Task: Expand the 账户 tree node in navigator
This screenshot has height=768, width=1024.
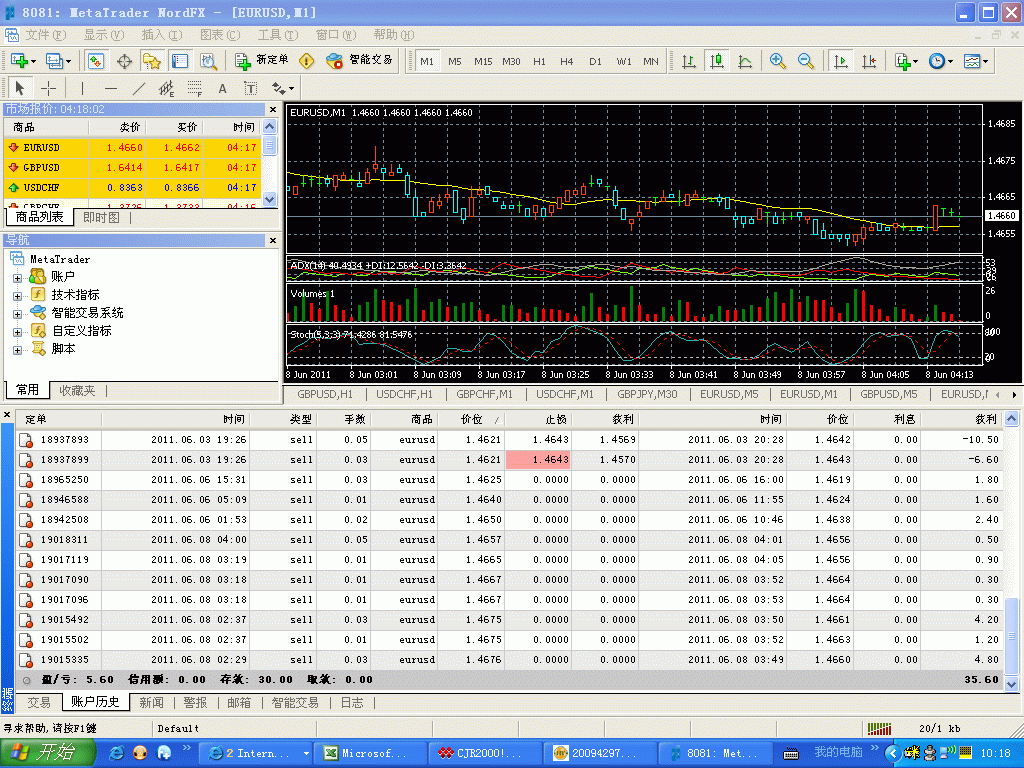Action: tap(17, 277)
